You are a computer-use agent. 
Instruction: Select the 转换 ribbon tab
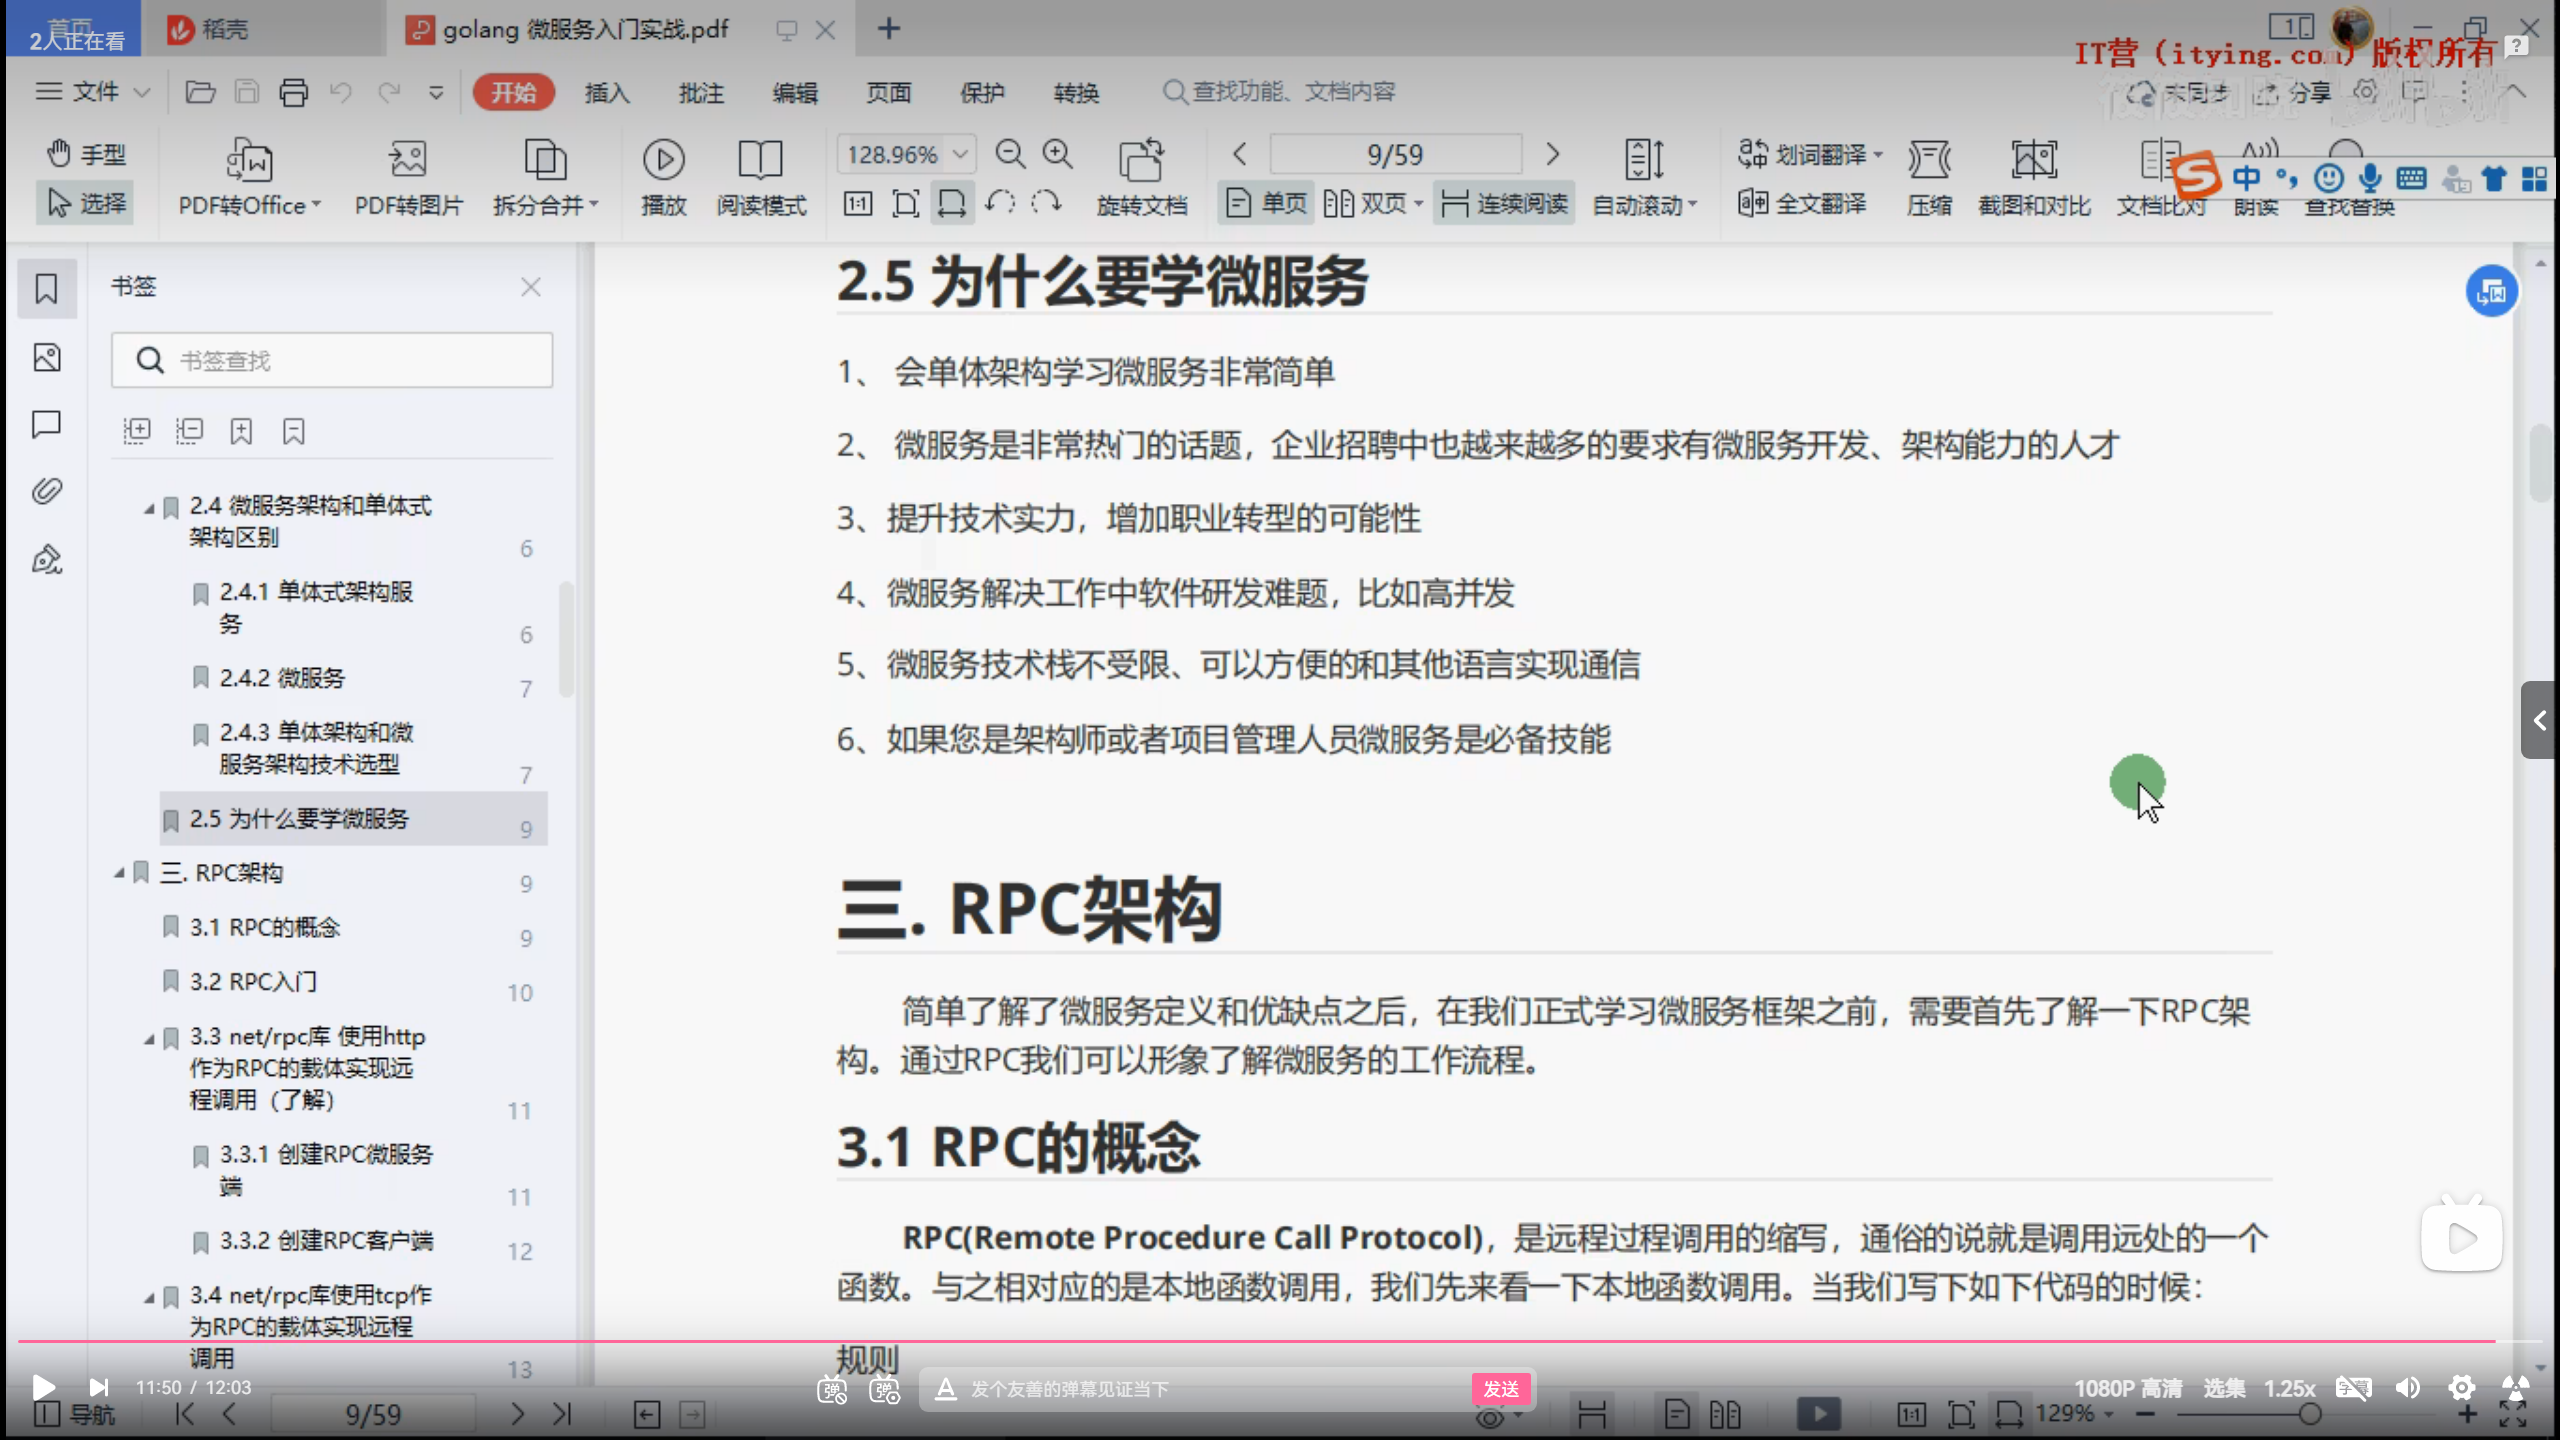(1076, 92)
